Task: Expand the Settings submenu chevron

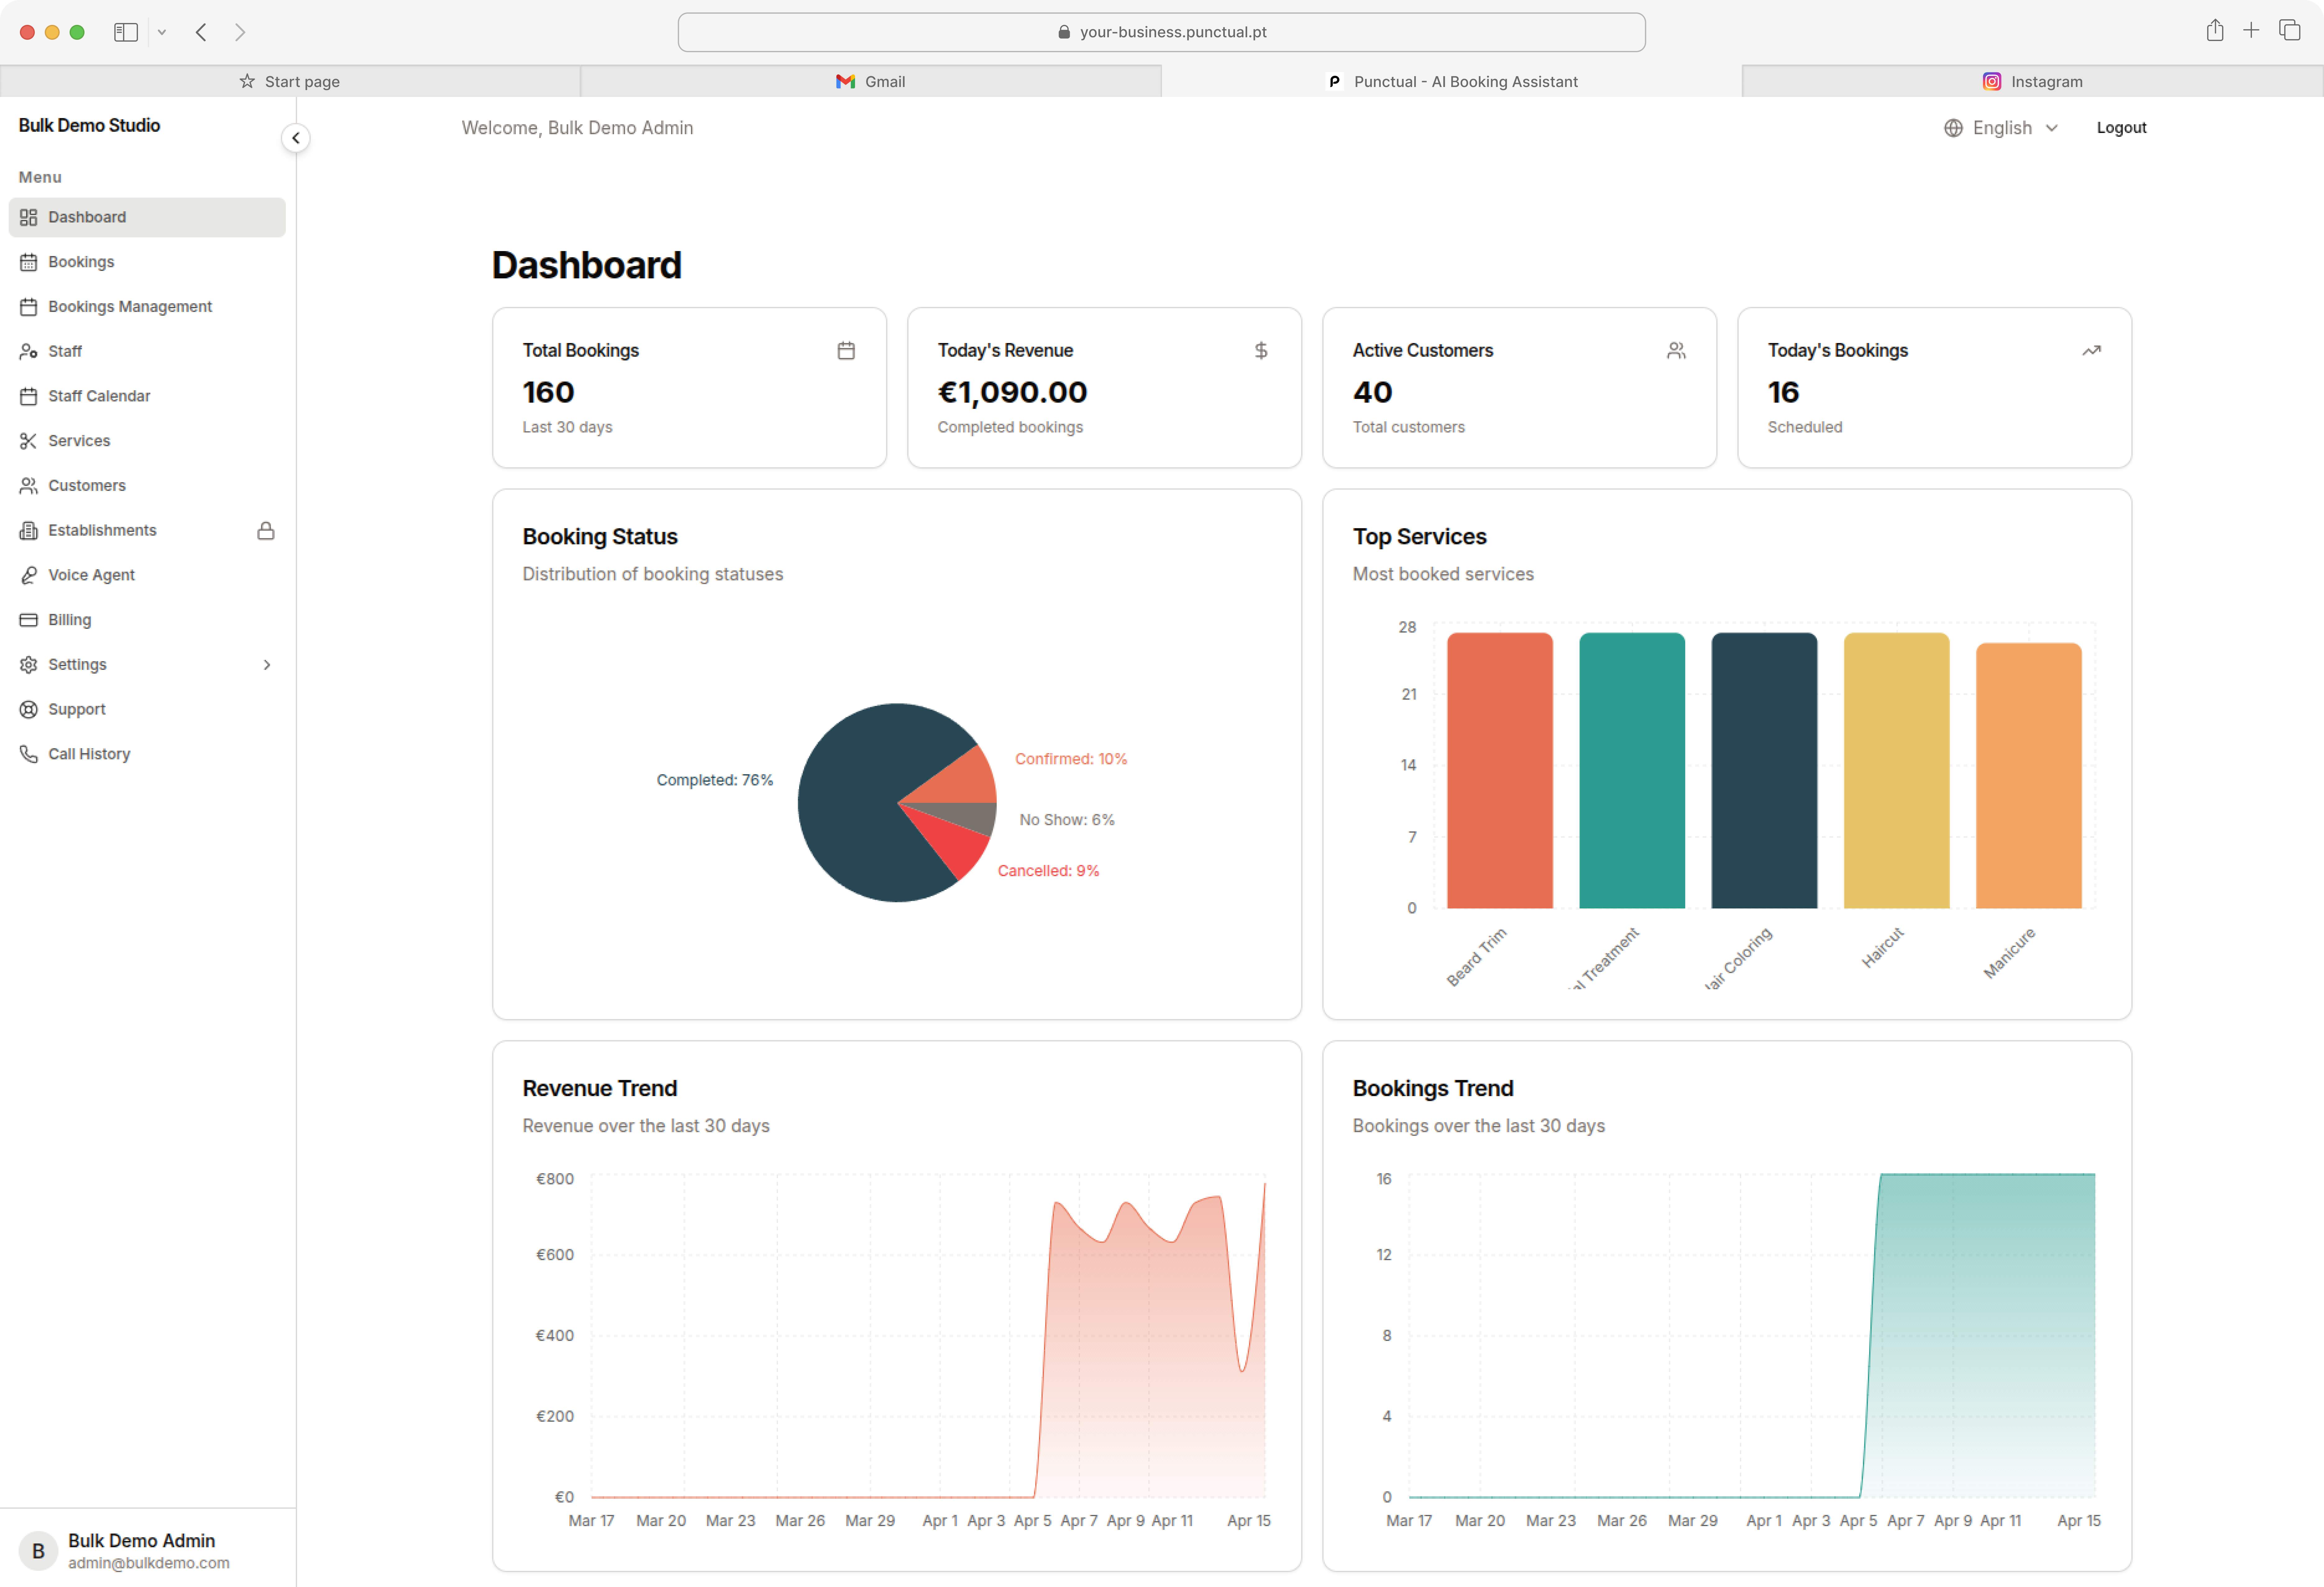Action: click(x=267, y=665)
